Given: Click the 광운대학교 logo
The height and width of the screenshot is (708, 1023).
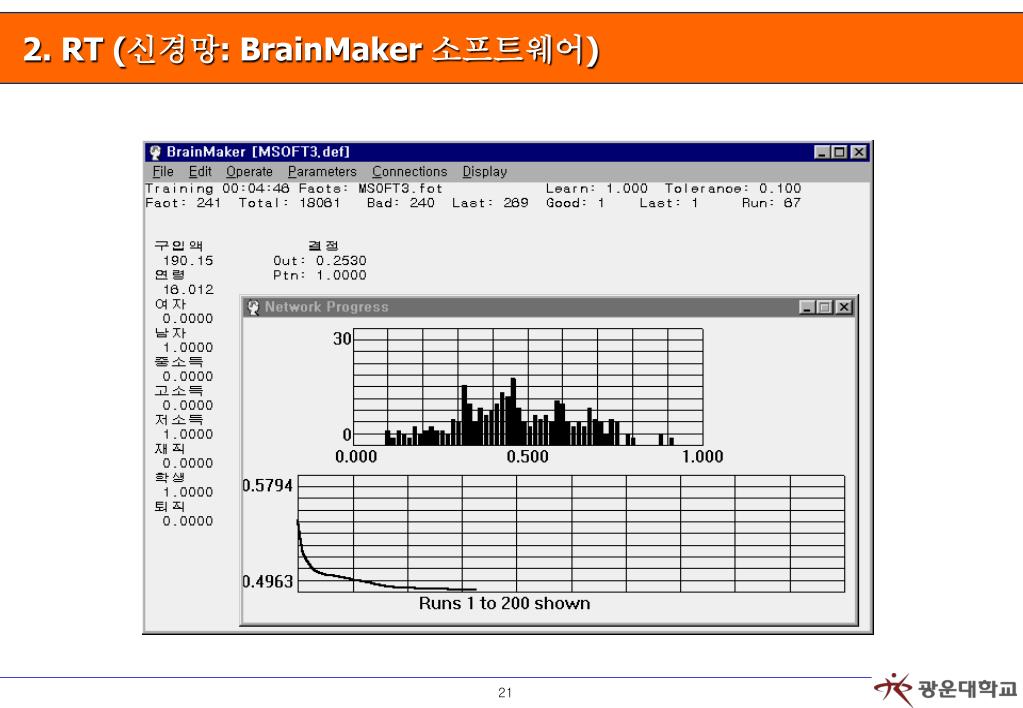Looking at the screenshot, I should click(945, 689).
